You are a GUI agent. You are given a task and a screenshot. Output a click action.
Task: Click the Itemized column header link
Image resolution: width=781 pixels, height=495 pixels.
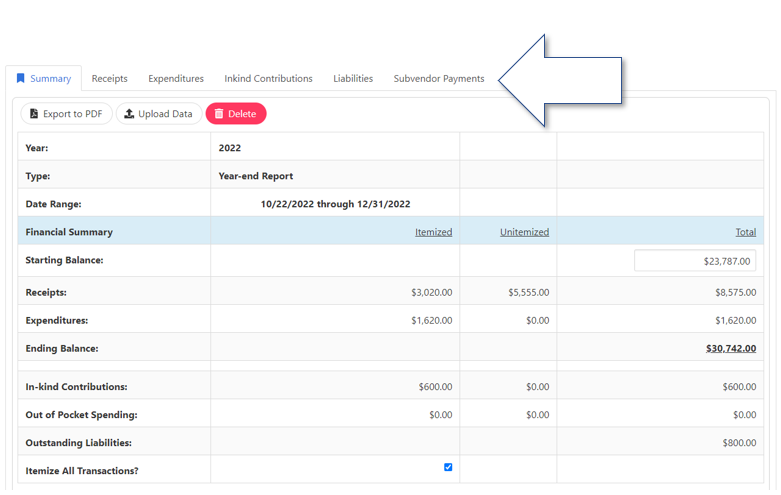point(433,232)
